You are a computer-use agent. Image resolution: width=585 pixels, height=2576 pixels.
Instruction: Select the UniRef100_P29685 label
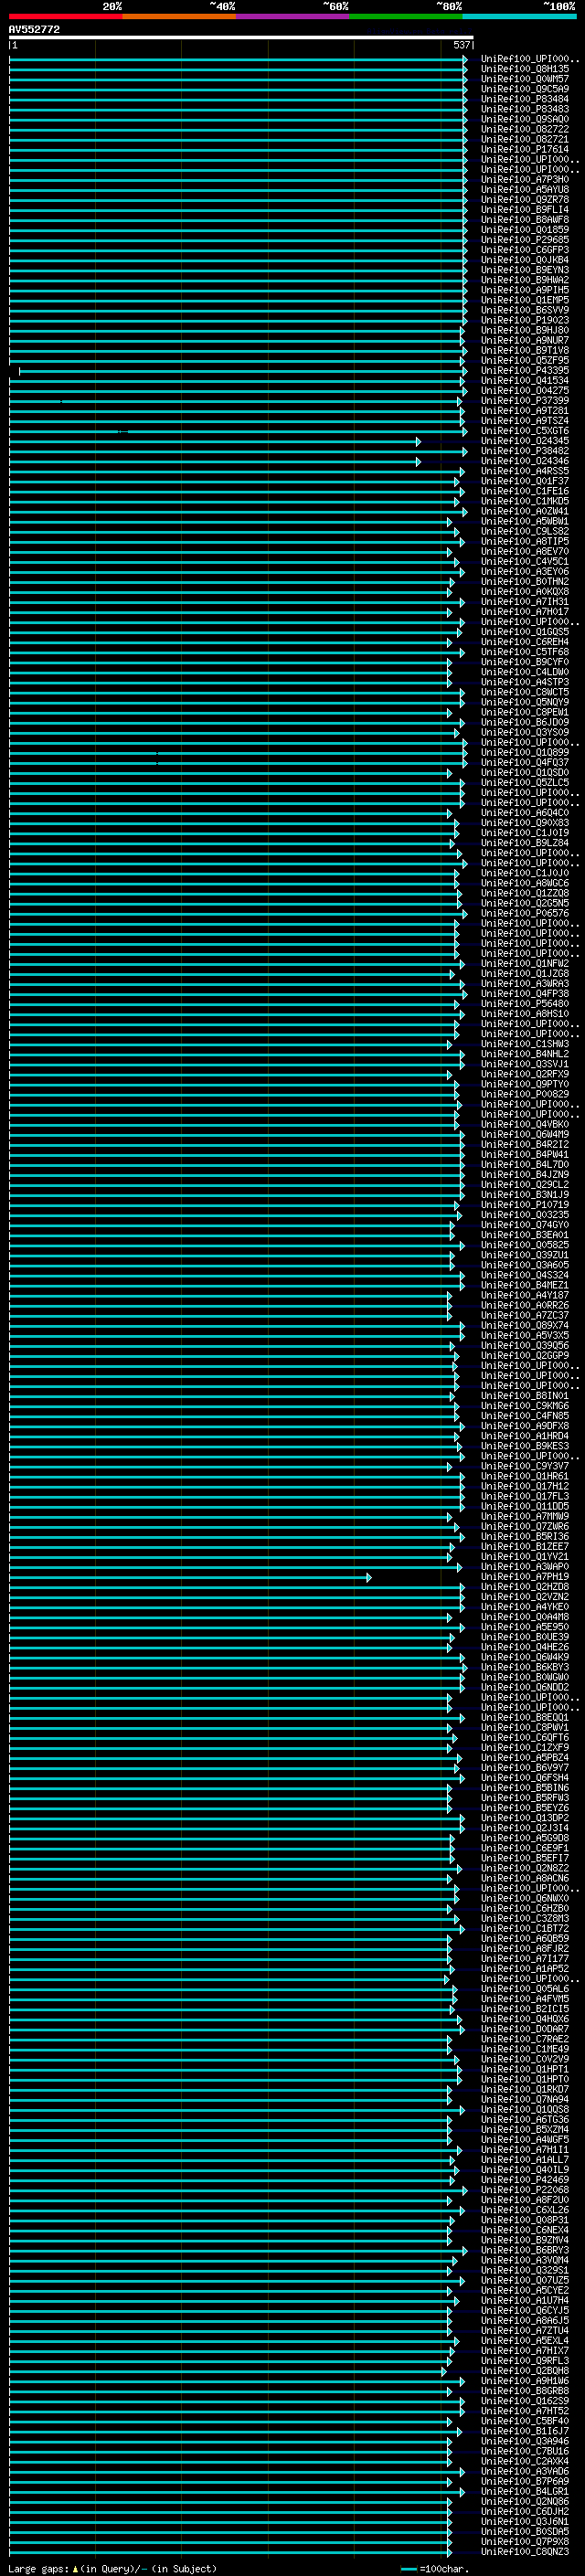[x=524, y=240]
